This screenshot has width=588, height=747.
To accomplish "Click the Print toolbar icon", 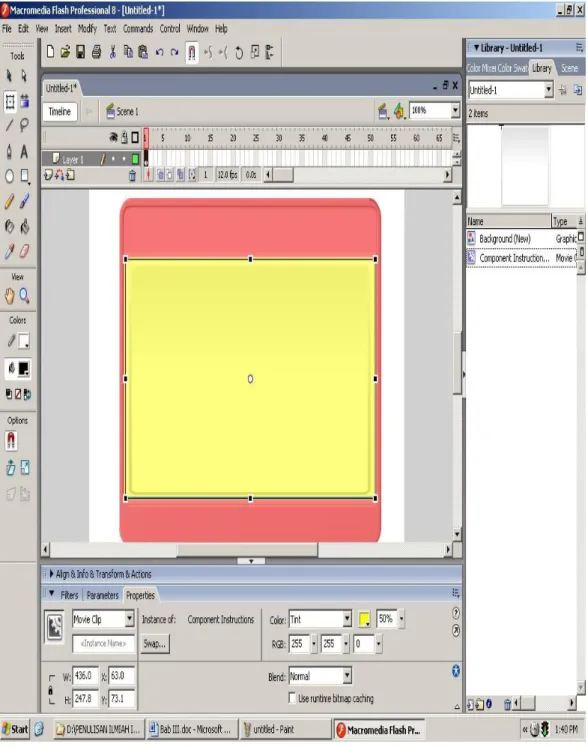I will 96,52.
